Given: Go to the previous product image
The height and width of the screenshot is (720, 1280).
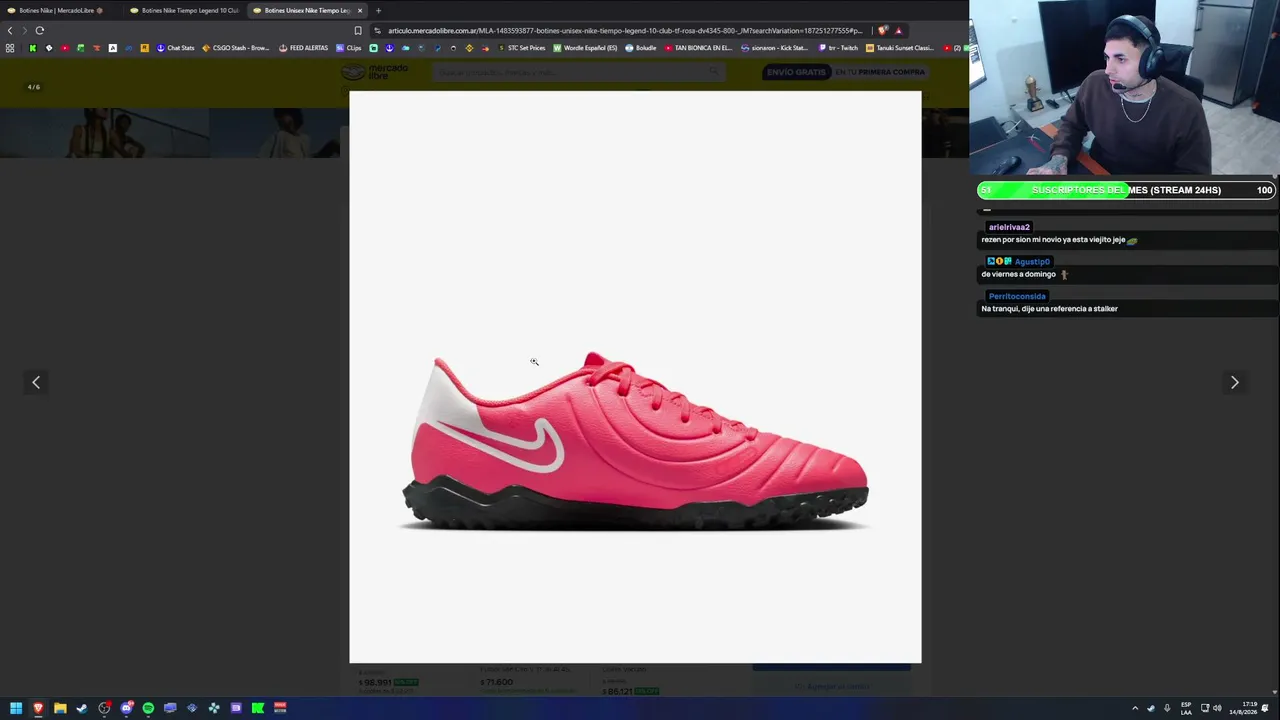Looking at the screenshot, I should (x=36, y=382).
